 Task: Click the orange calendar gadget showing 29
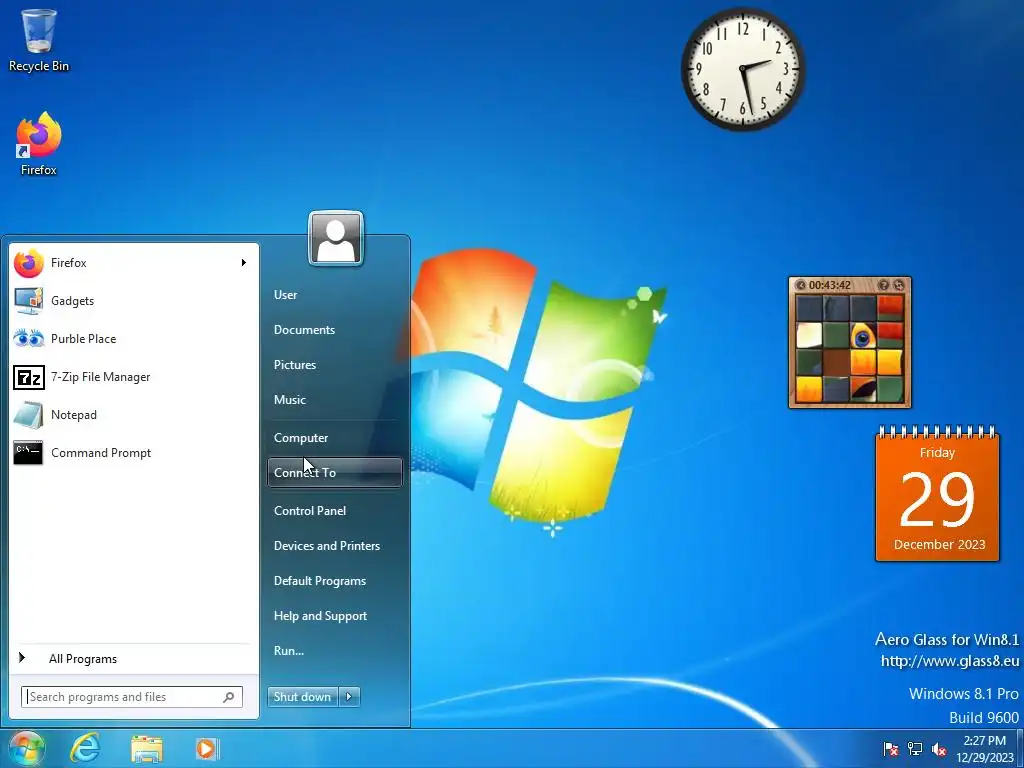point(937,494)
